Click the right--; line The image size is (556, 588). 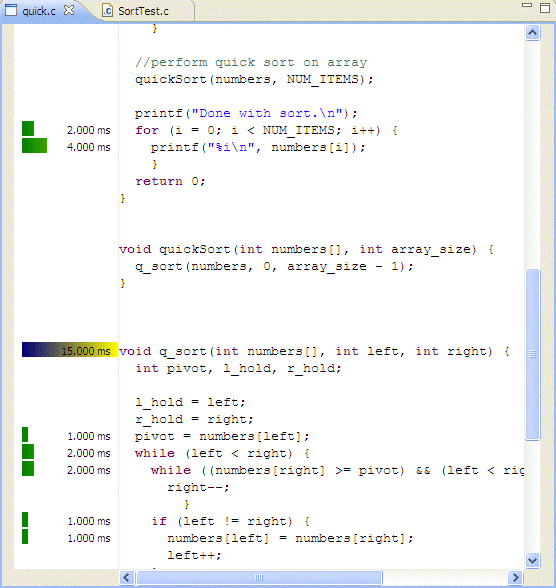[198, 487]
